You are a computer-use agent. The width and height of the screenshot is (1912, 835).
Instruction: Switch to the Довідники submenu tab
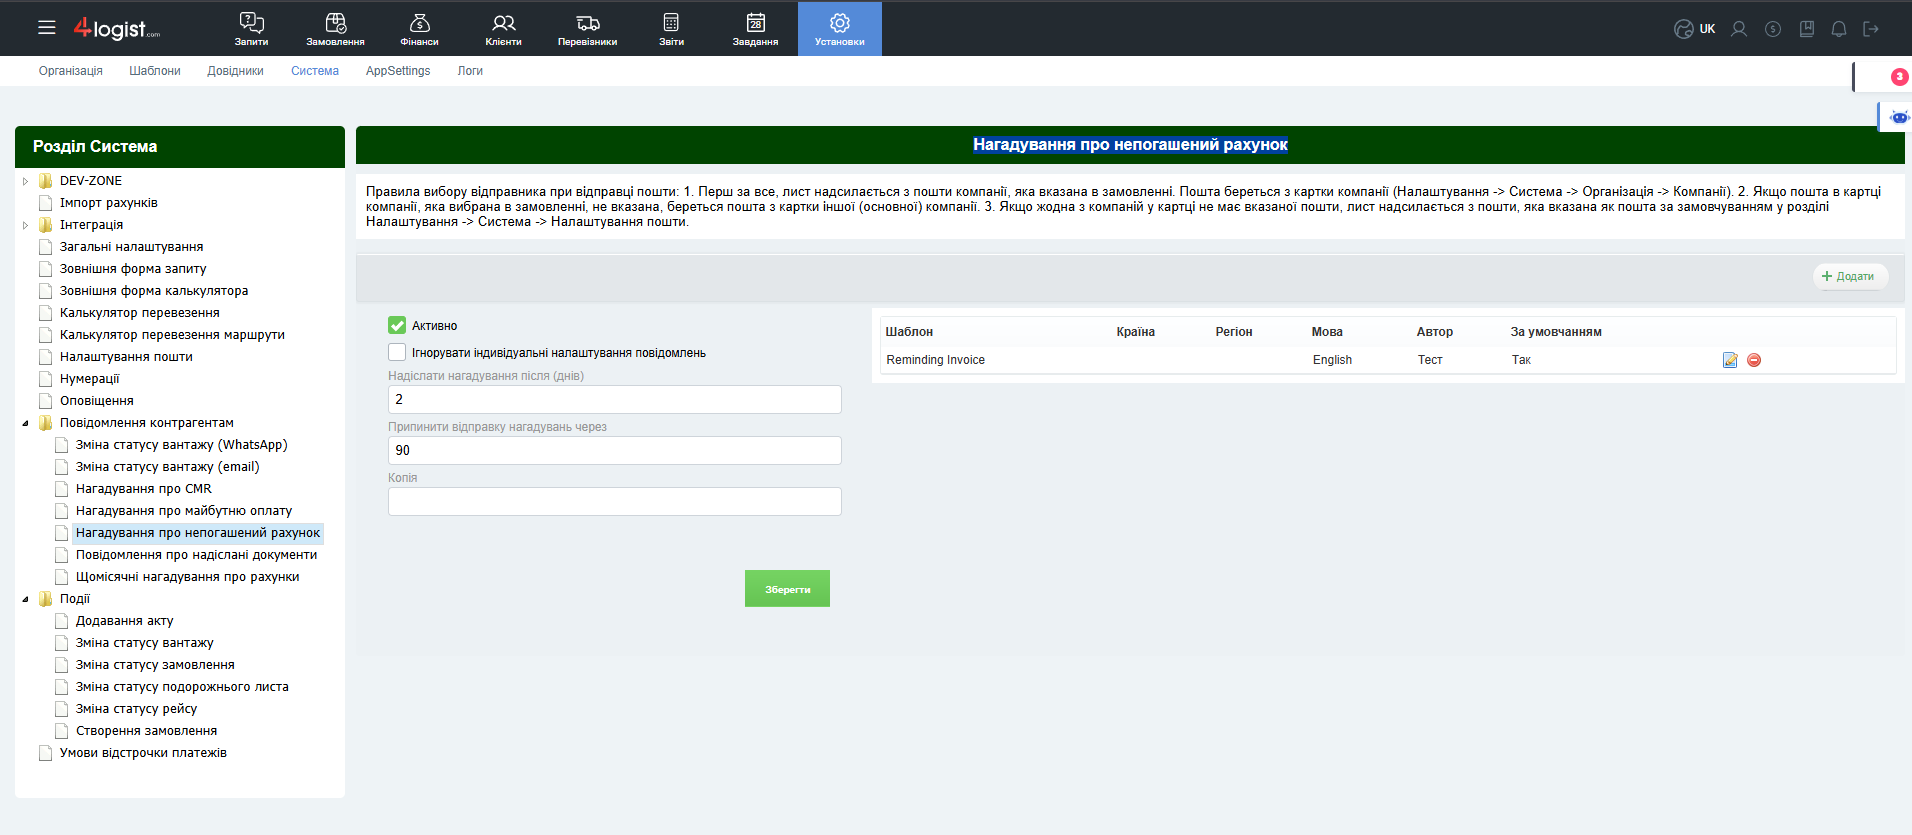coord(235,71)
